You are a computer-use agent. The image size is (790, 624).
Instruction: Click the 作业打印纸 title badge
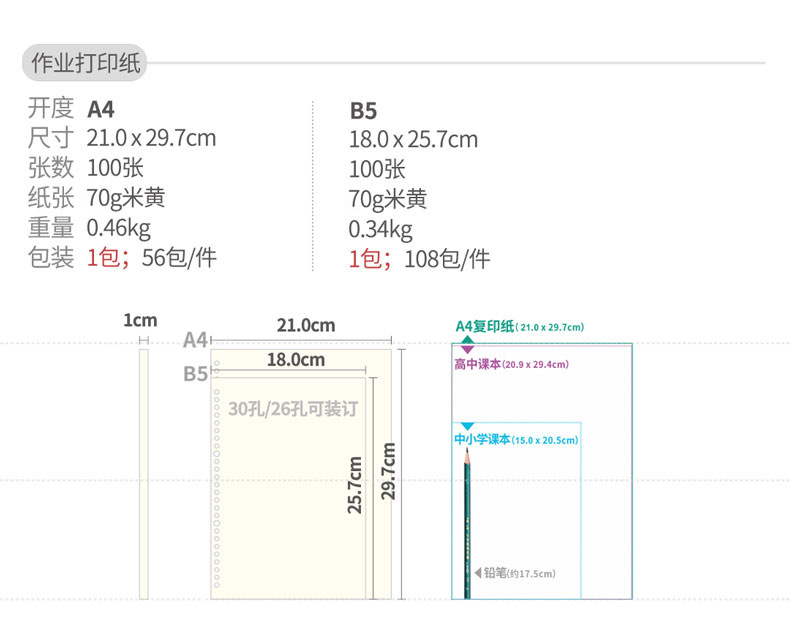coord(84,64)
